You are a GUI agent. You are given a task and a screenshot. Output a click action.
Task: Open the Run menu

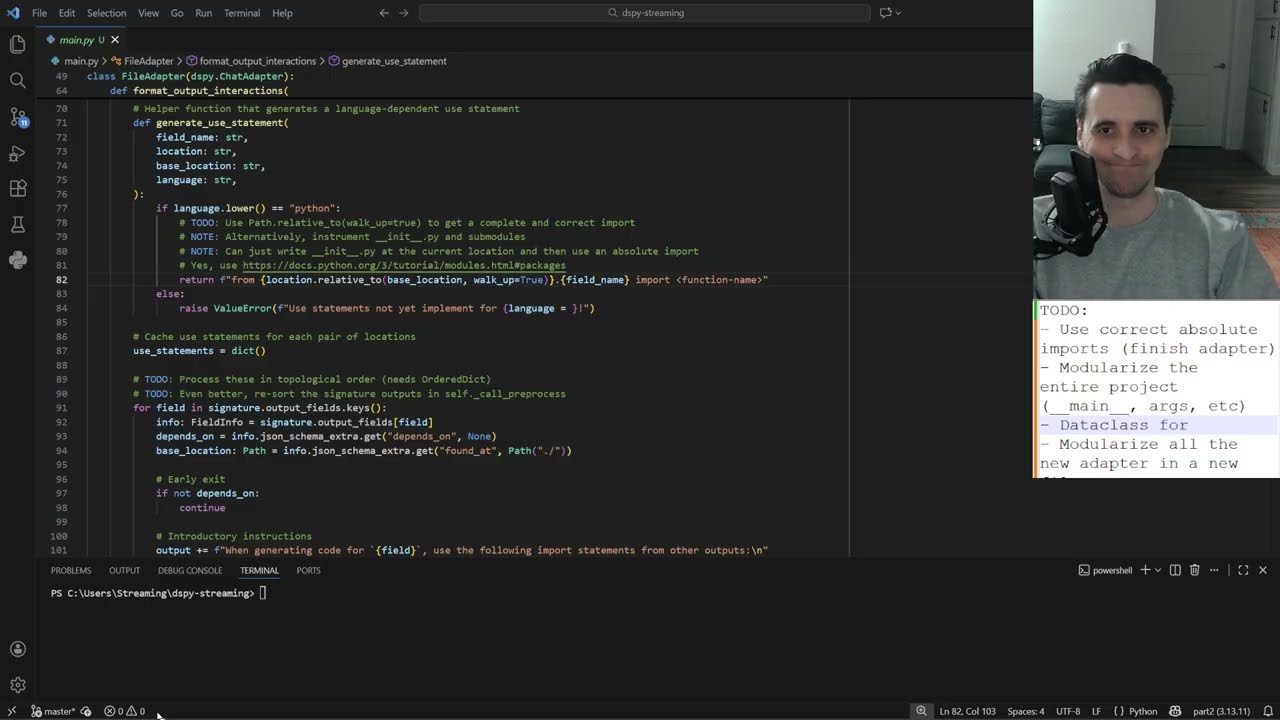(203, 13)
